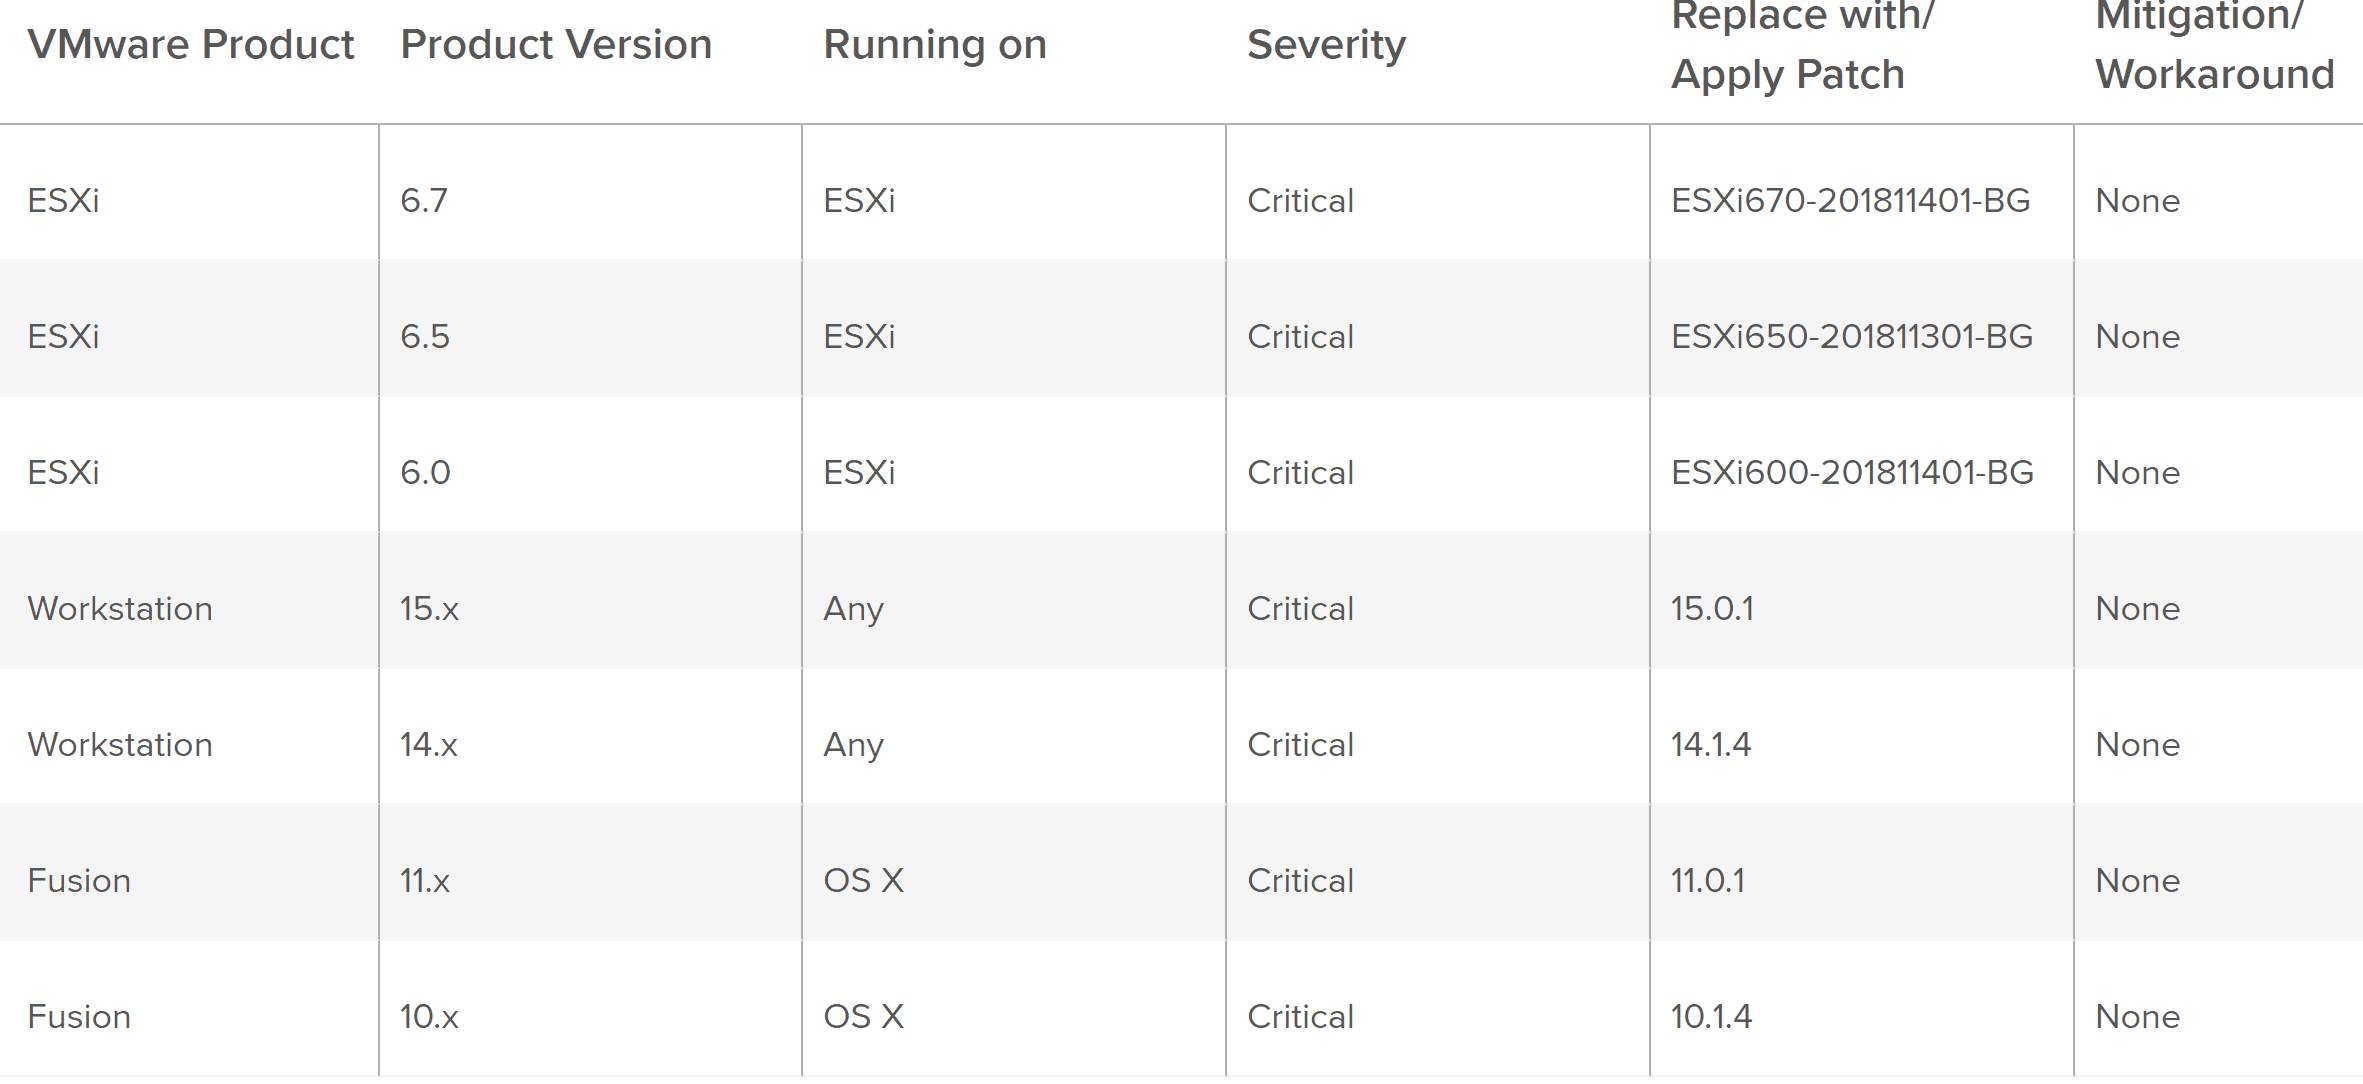Click the "VMware Product" column header
2363x1084 pixels.
190,45
